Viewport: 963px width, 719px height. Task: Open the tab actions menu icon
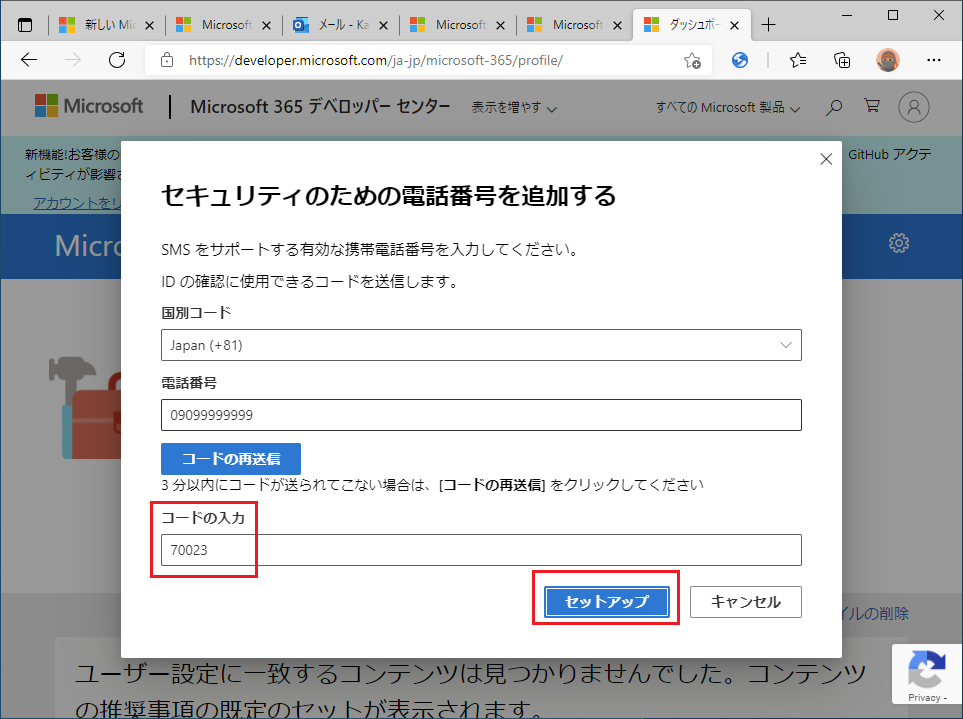pyautogui.click(x=25, y=25)
